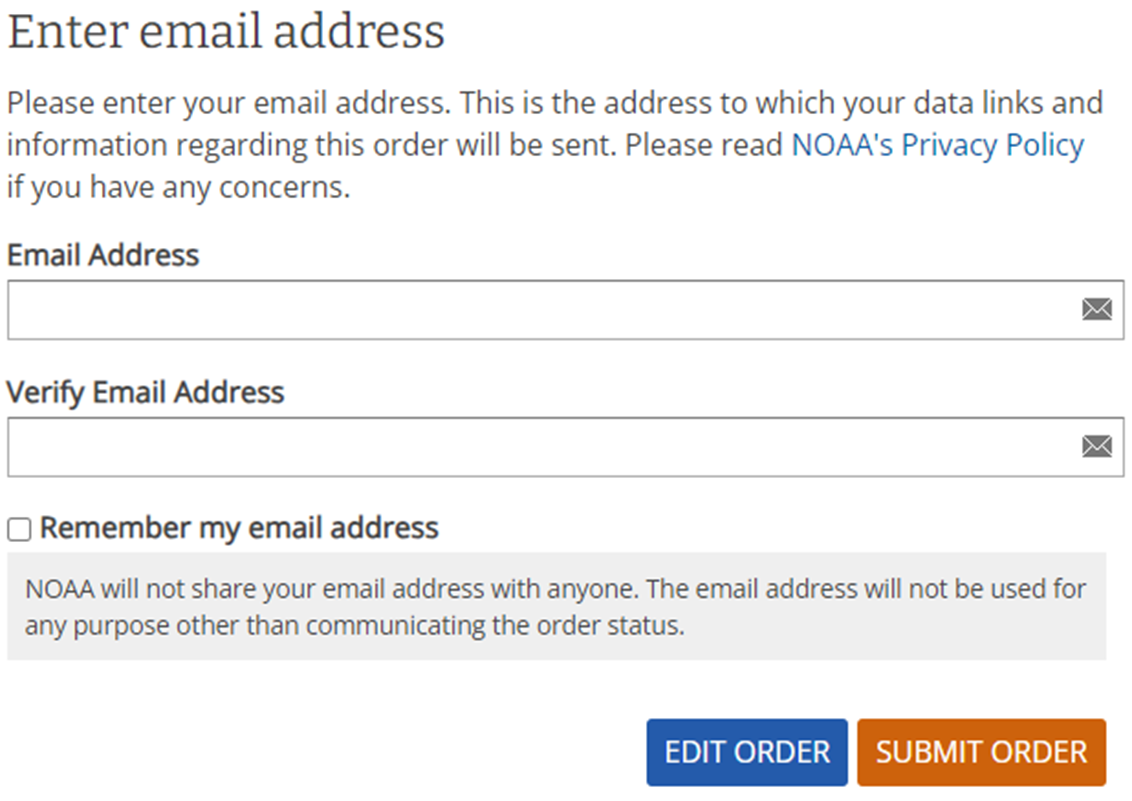
Task: Click the blue EDIT ORDER button
Action: [x=746, y=752]
